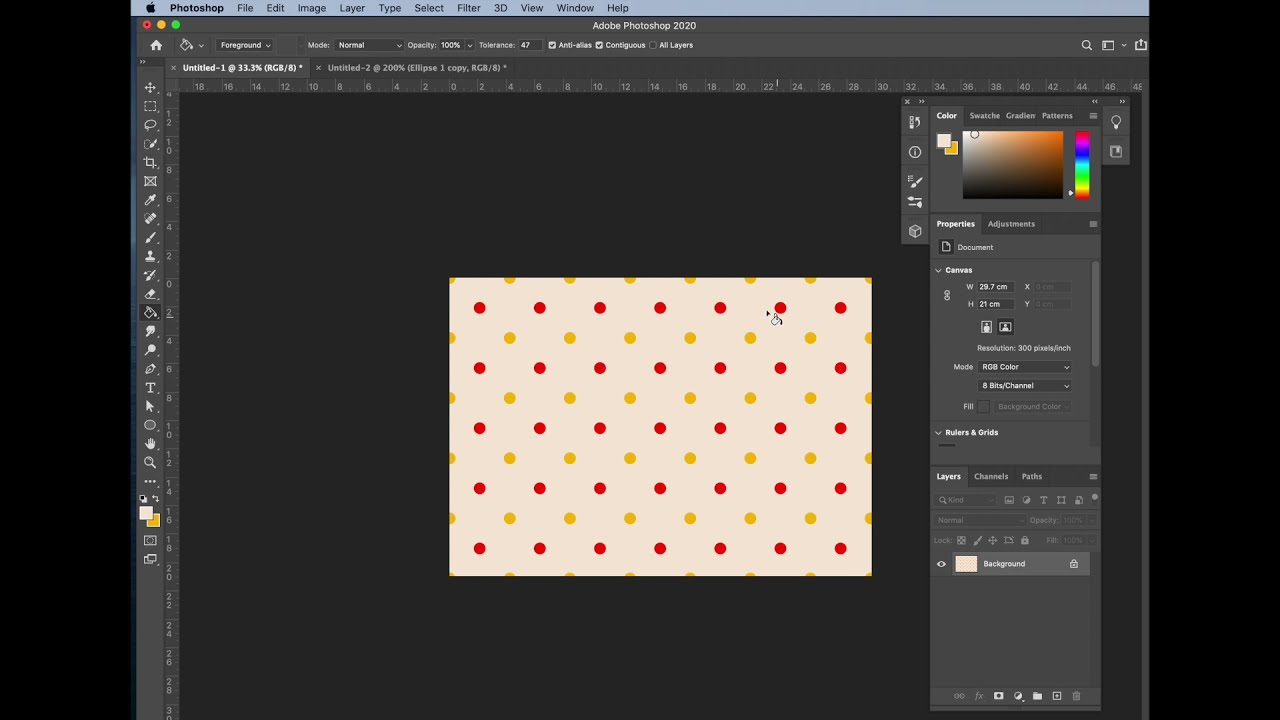The image size is (1280, 720).
Task: Change screen mode icon at toolbar bottom
Action: [150, 560]
